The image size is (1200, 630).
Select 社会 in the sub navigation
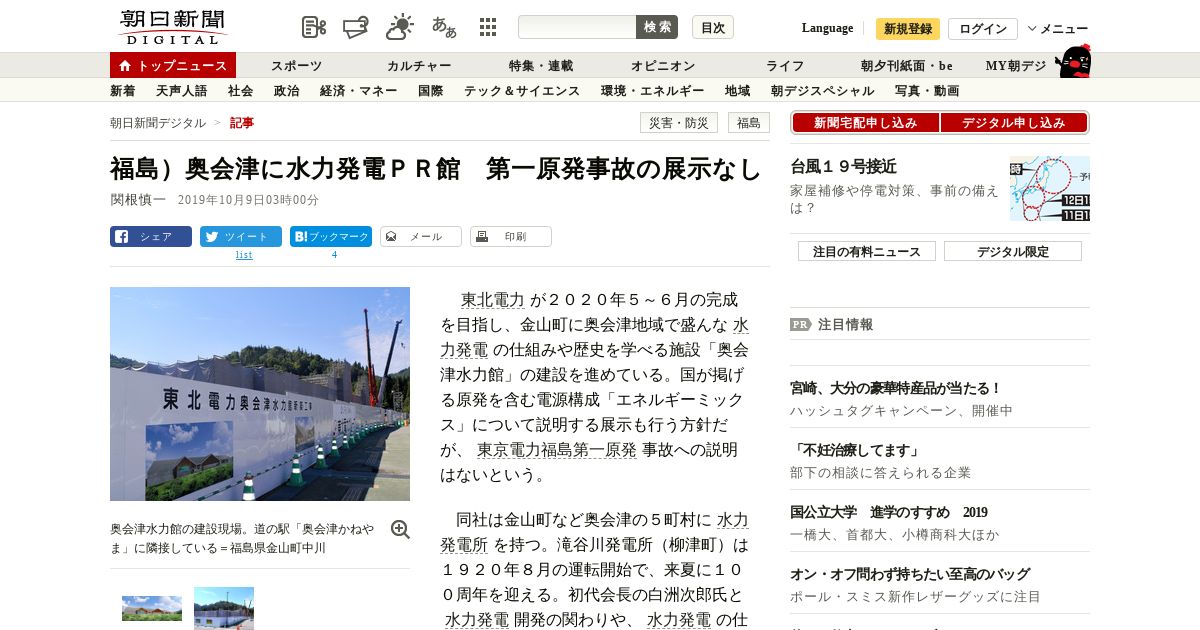(x=240, y=91)
